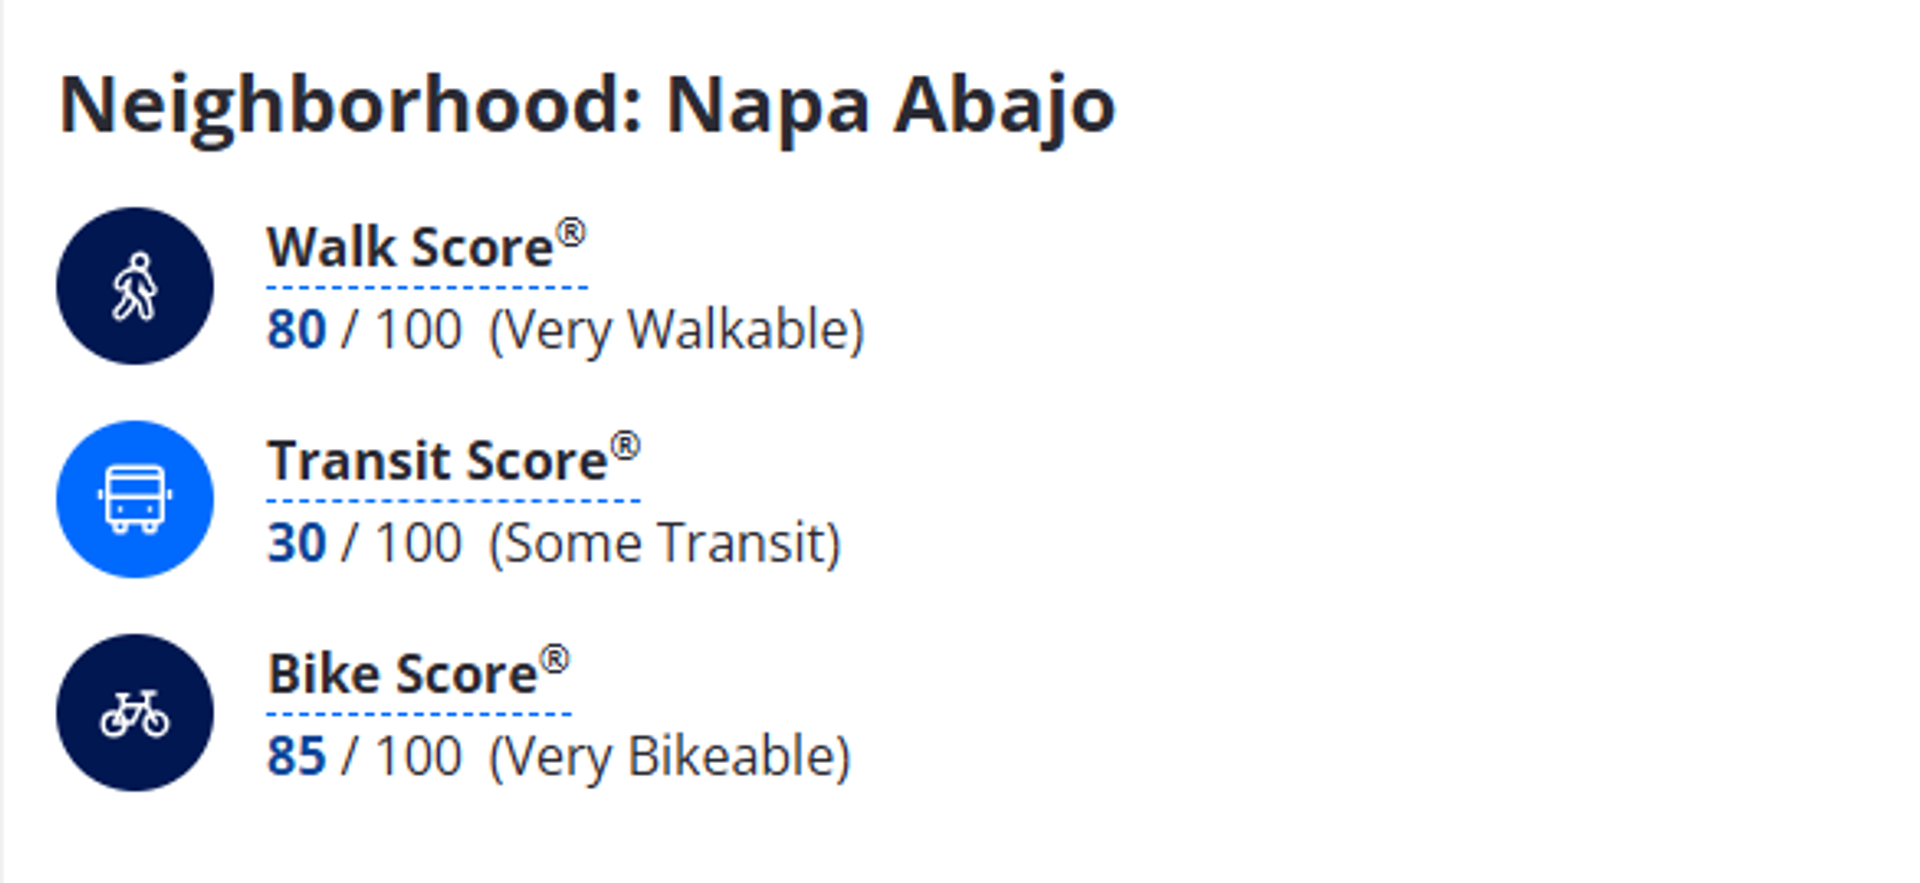Open the Bike Score link
Image resolution: width=1920 pixels, height=883 pixels.
[403, 674]
